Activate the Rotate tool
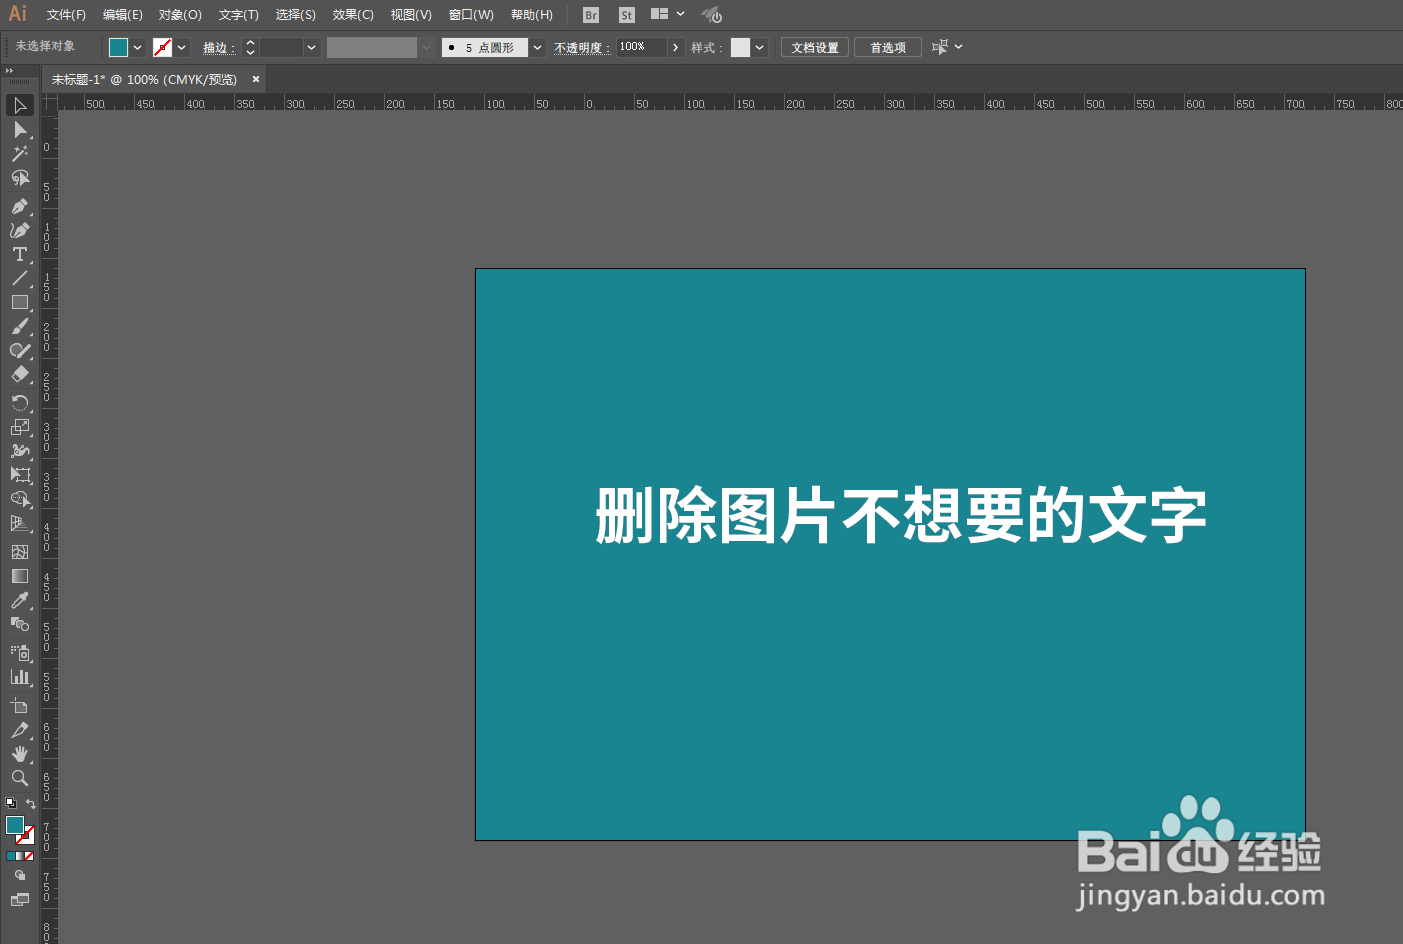This screenshot has width=1403, height=944. (20, 402)
